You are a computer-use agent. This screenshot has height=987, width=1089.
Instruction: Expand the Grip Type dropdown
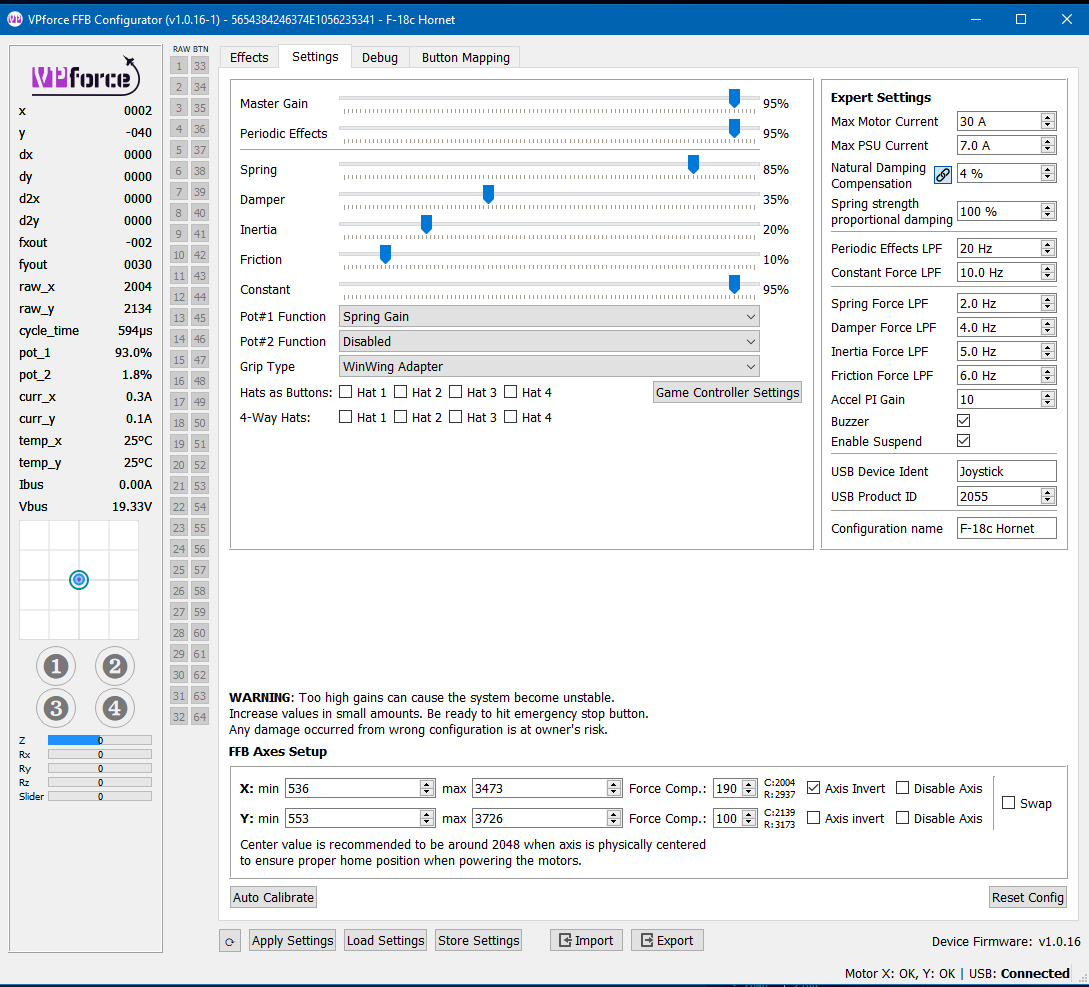pyautogui.click(x=549, y=367)
